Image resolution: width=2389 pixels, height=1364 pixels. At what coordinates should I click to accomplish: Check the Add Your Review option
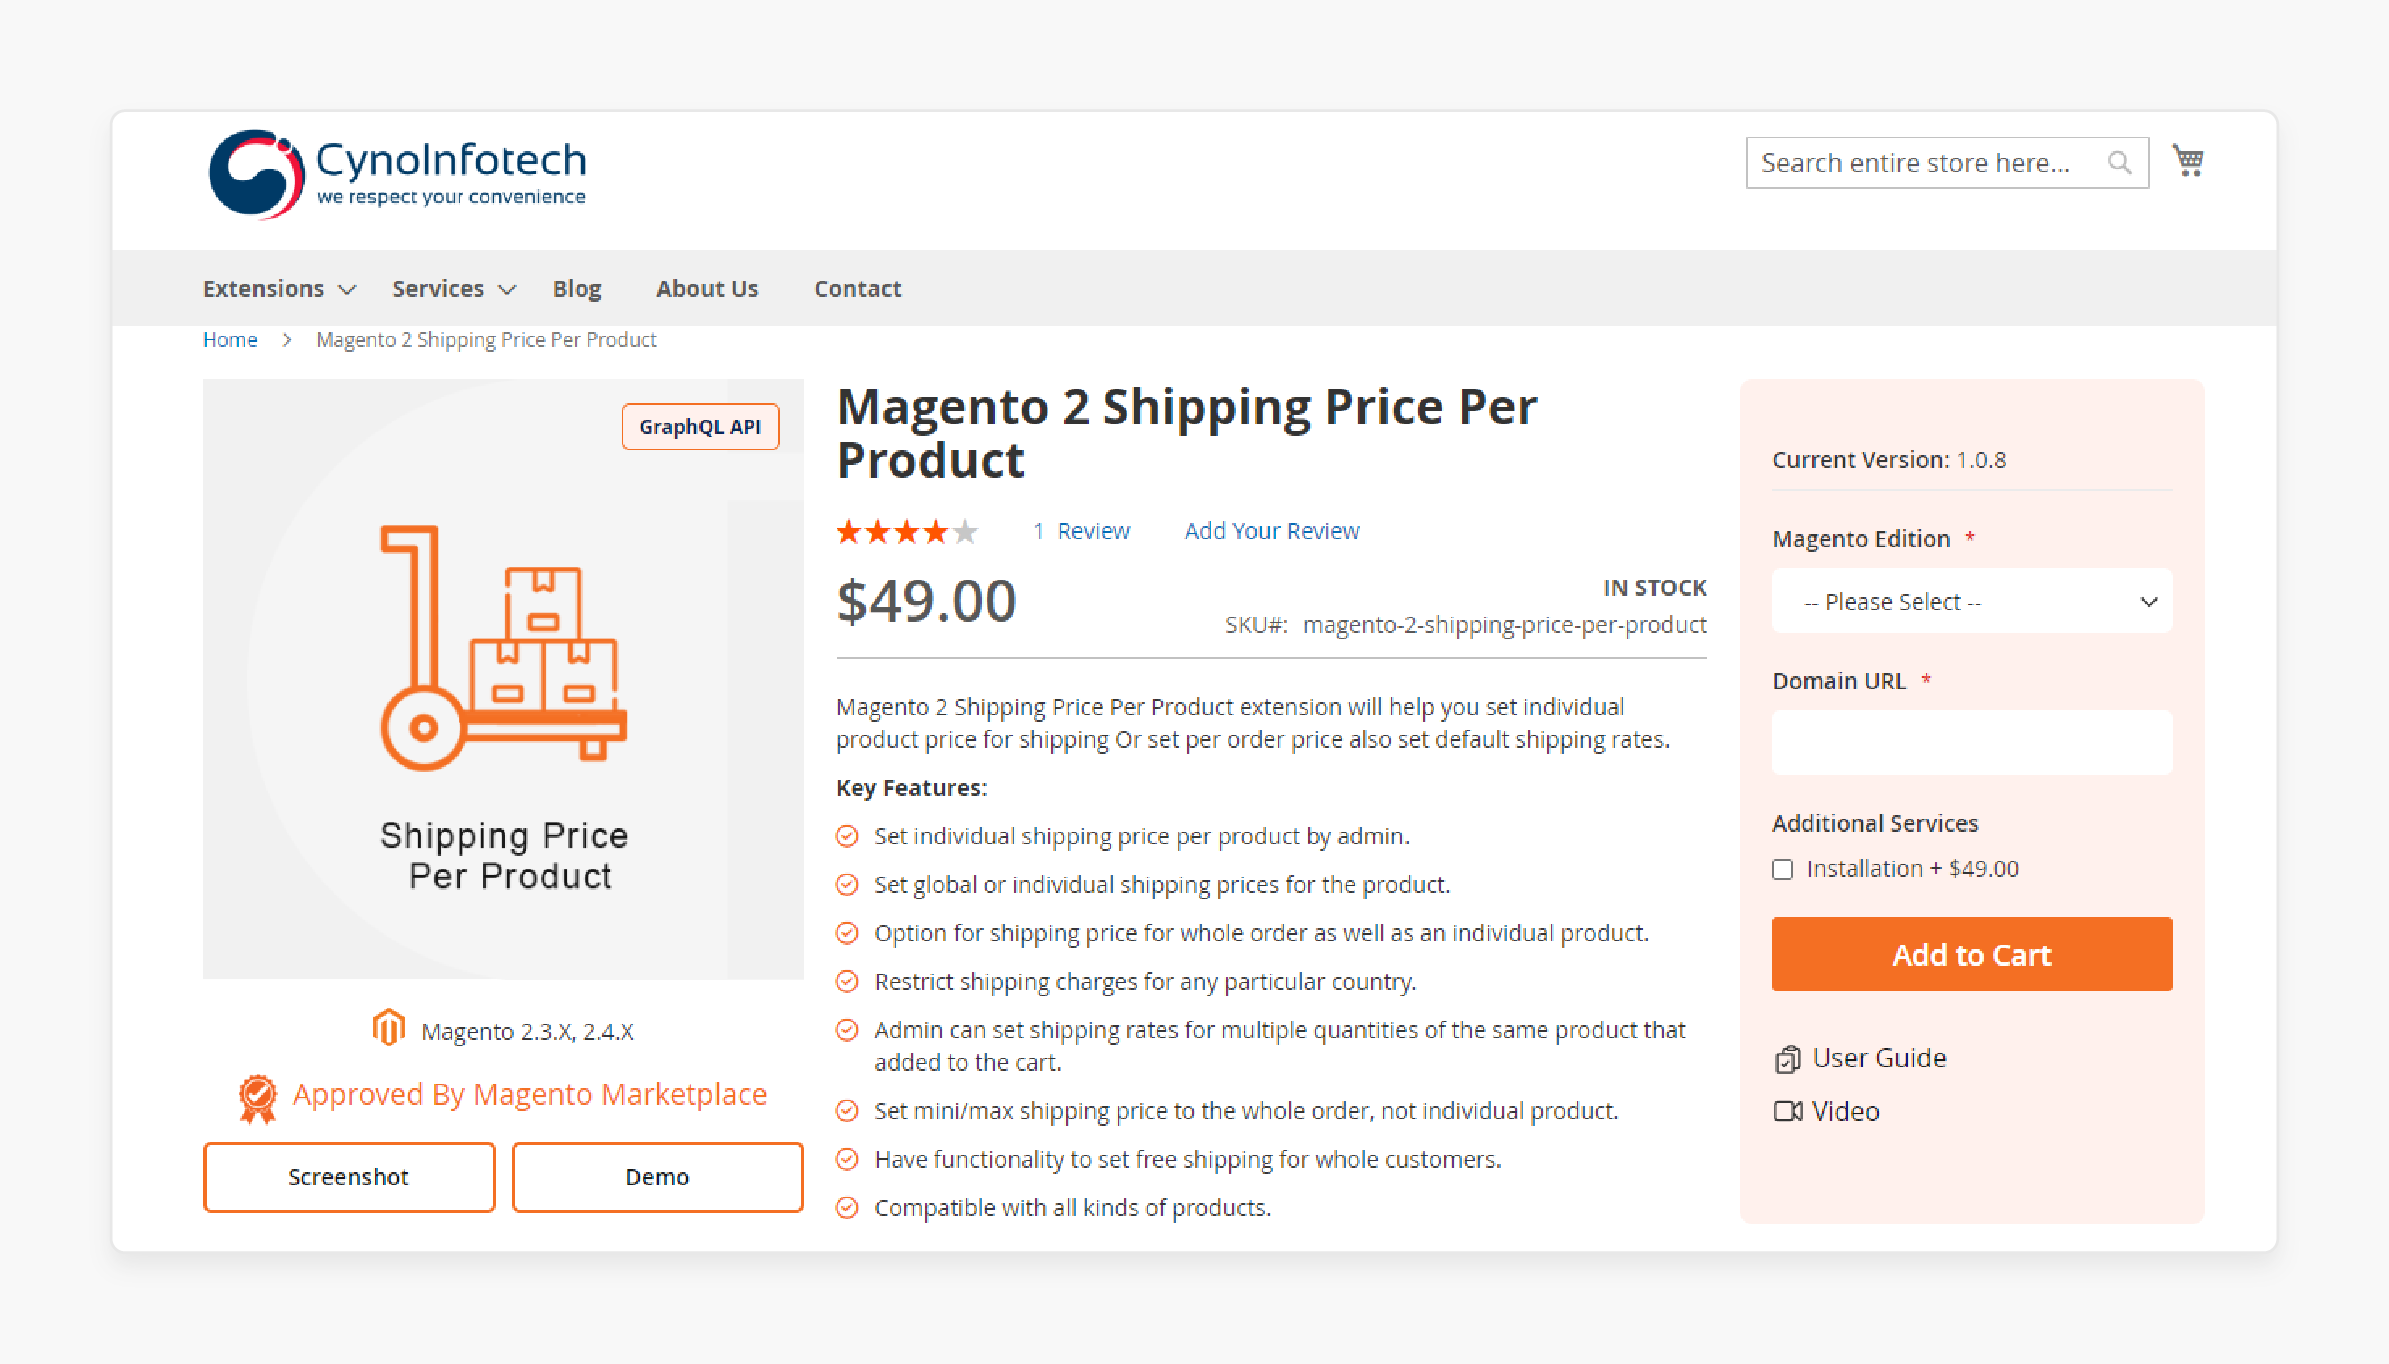coord(1273,530)
